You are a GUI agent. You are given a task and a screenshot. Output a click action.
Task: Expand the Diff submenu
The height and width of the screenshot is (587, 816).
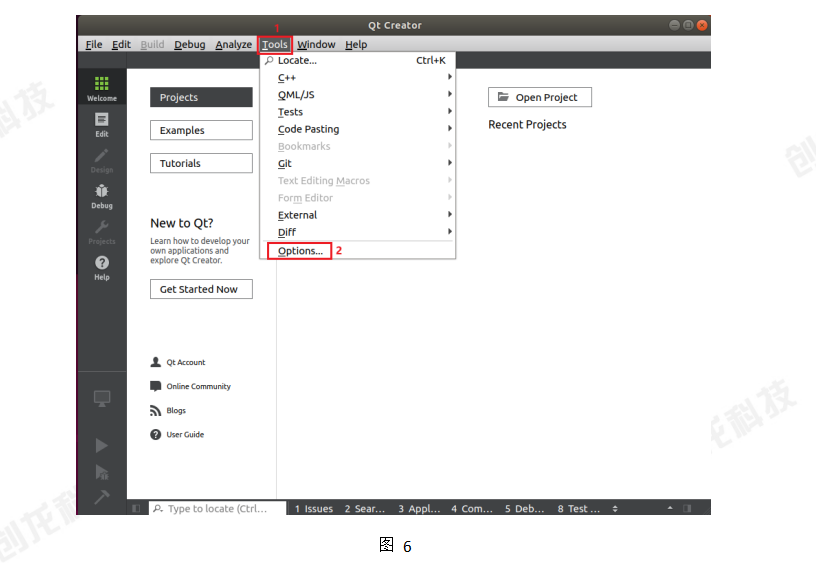coord(358,232)
